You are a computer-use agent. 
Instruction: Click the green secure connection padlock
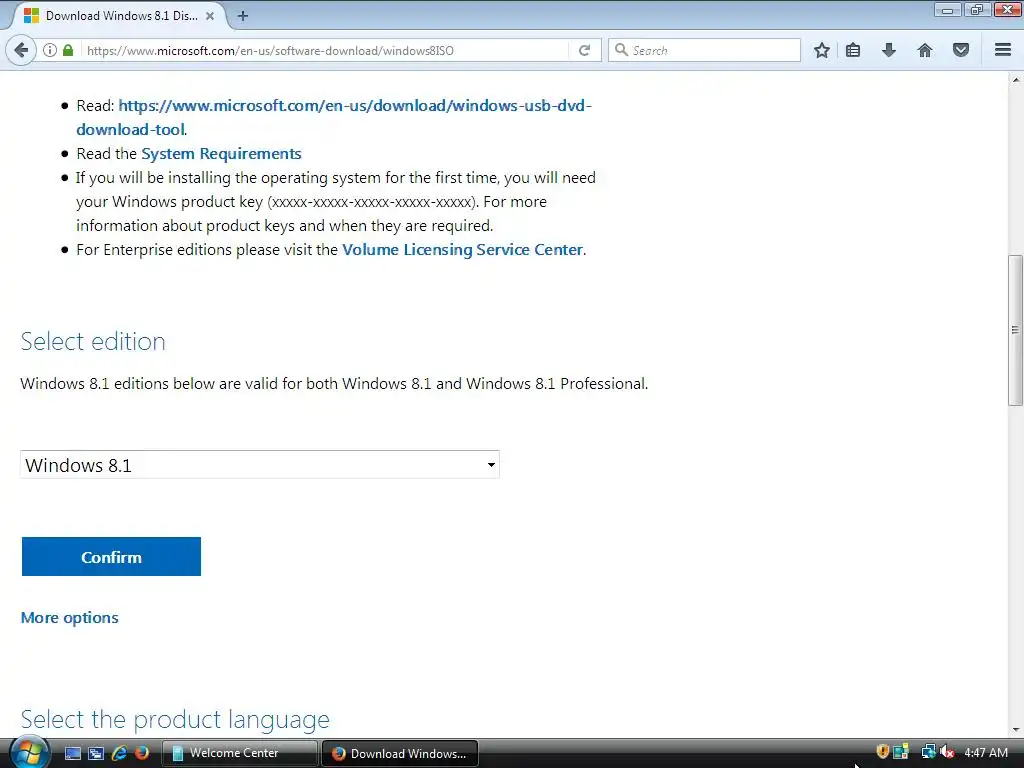pyautogui.click(x=68, y=50)
